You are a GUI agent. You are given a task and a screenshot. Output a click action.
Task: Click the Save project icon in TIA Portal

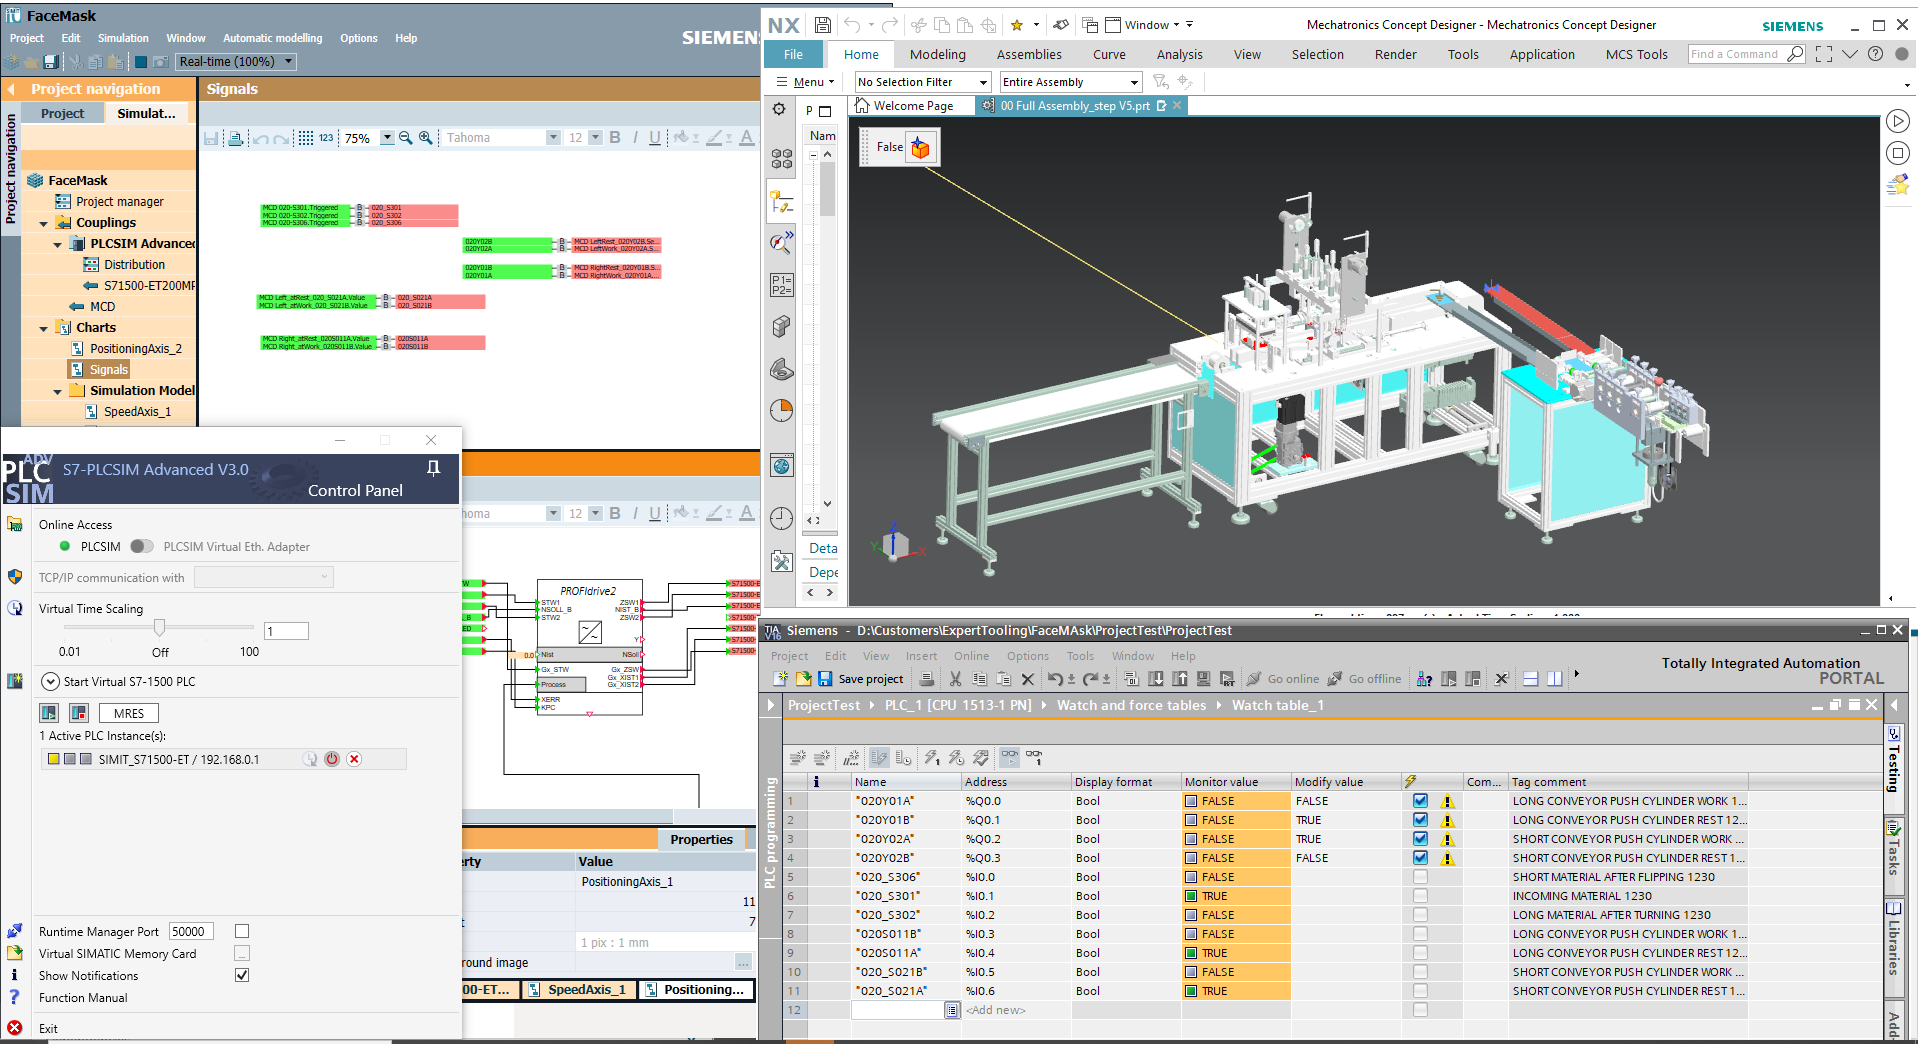coord(825,678)
